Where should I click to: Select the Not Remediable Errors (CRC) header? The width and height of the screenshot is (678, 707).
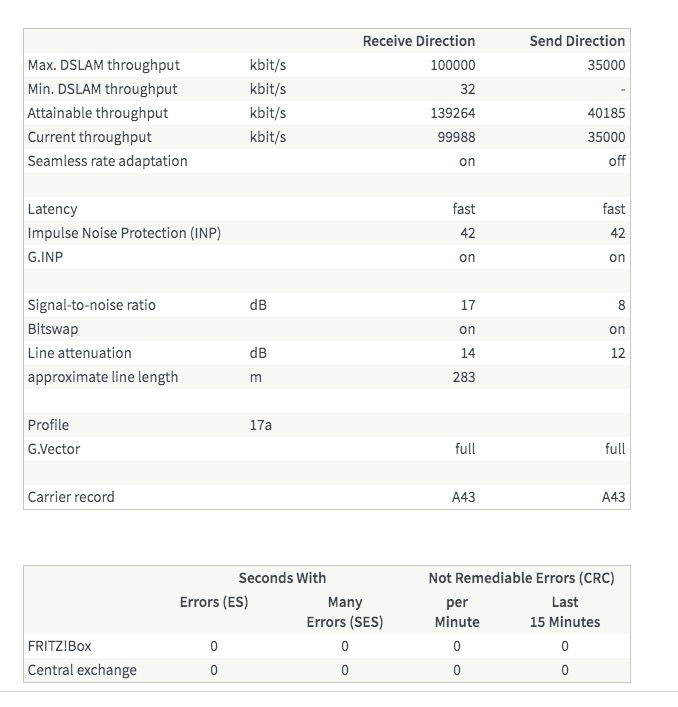[x=521, y=578]
